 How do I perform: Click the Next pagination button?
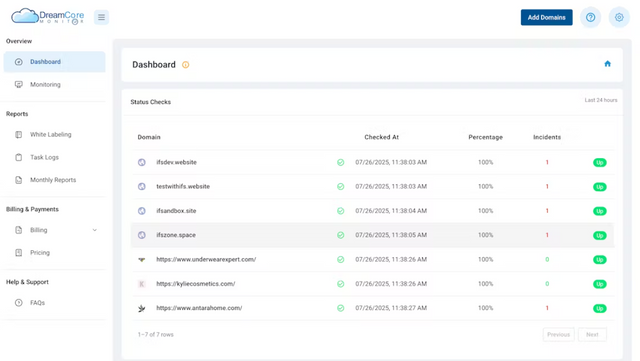592,334
